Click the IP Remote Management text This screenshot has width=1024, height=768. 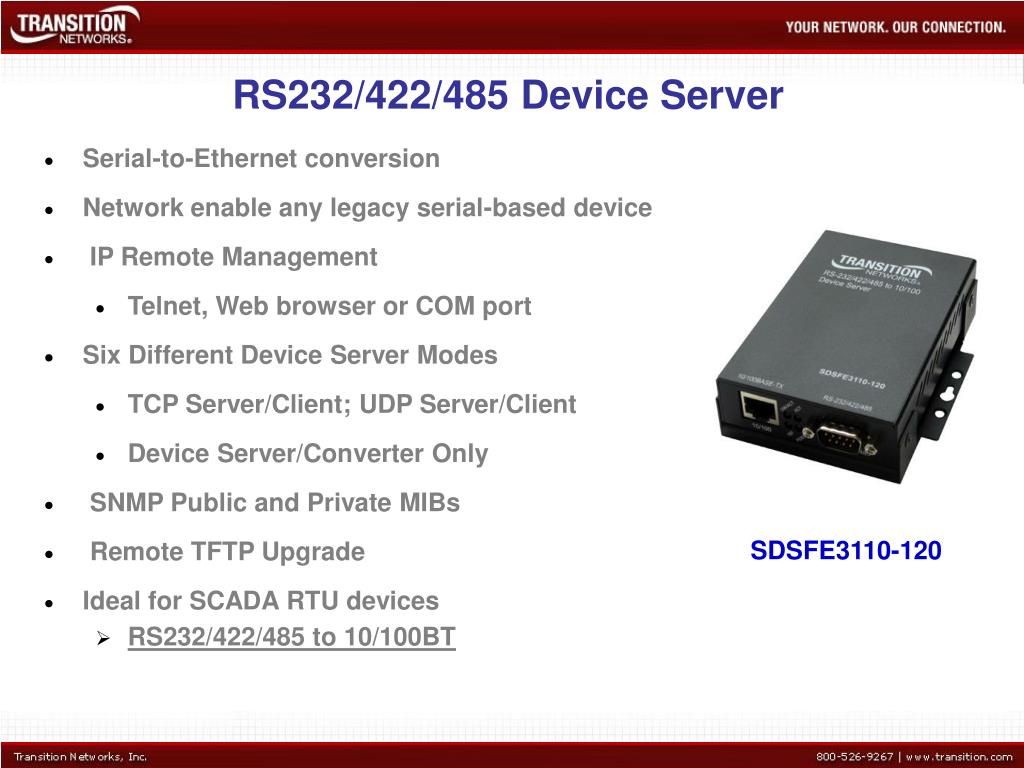pyautogui.click(x=233, y=257)
